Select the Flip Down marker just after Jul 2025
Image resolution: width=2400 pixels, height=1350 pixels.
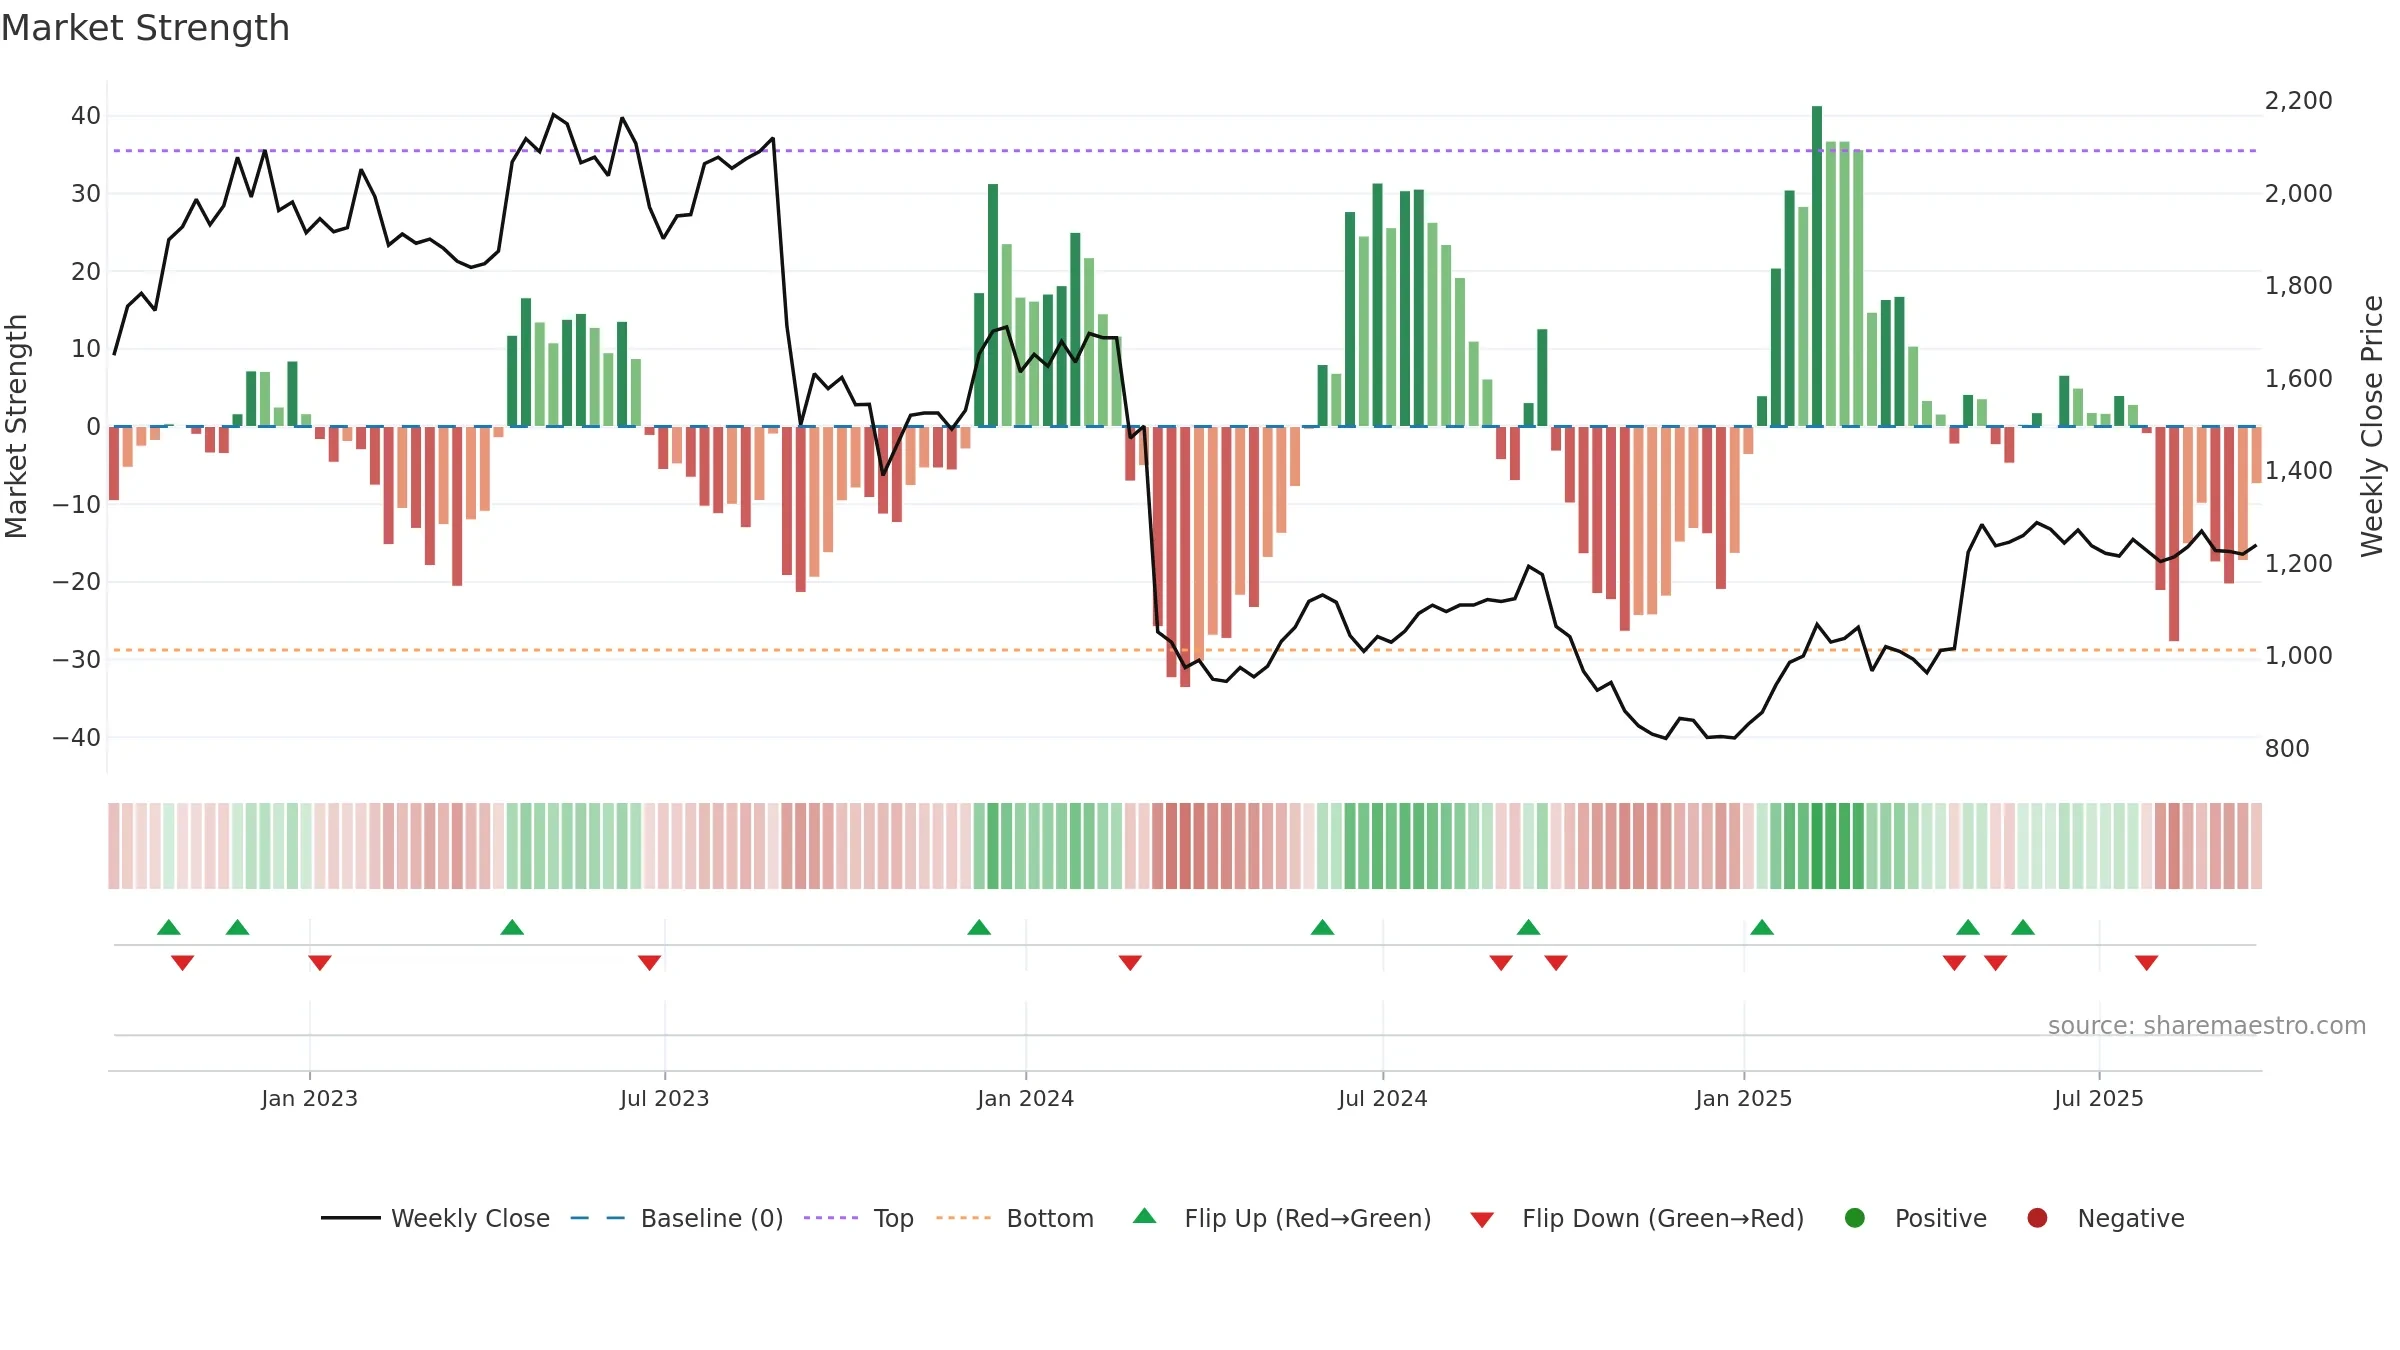[x=2146, y=962]
